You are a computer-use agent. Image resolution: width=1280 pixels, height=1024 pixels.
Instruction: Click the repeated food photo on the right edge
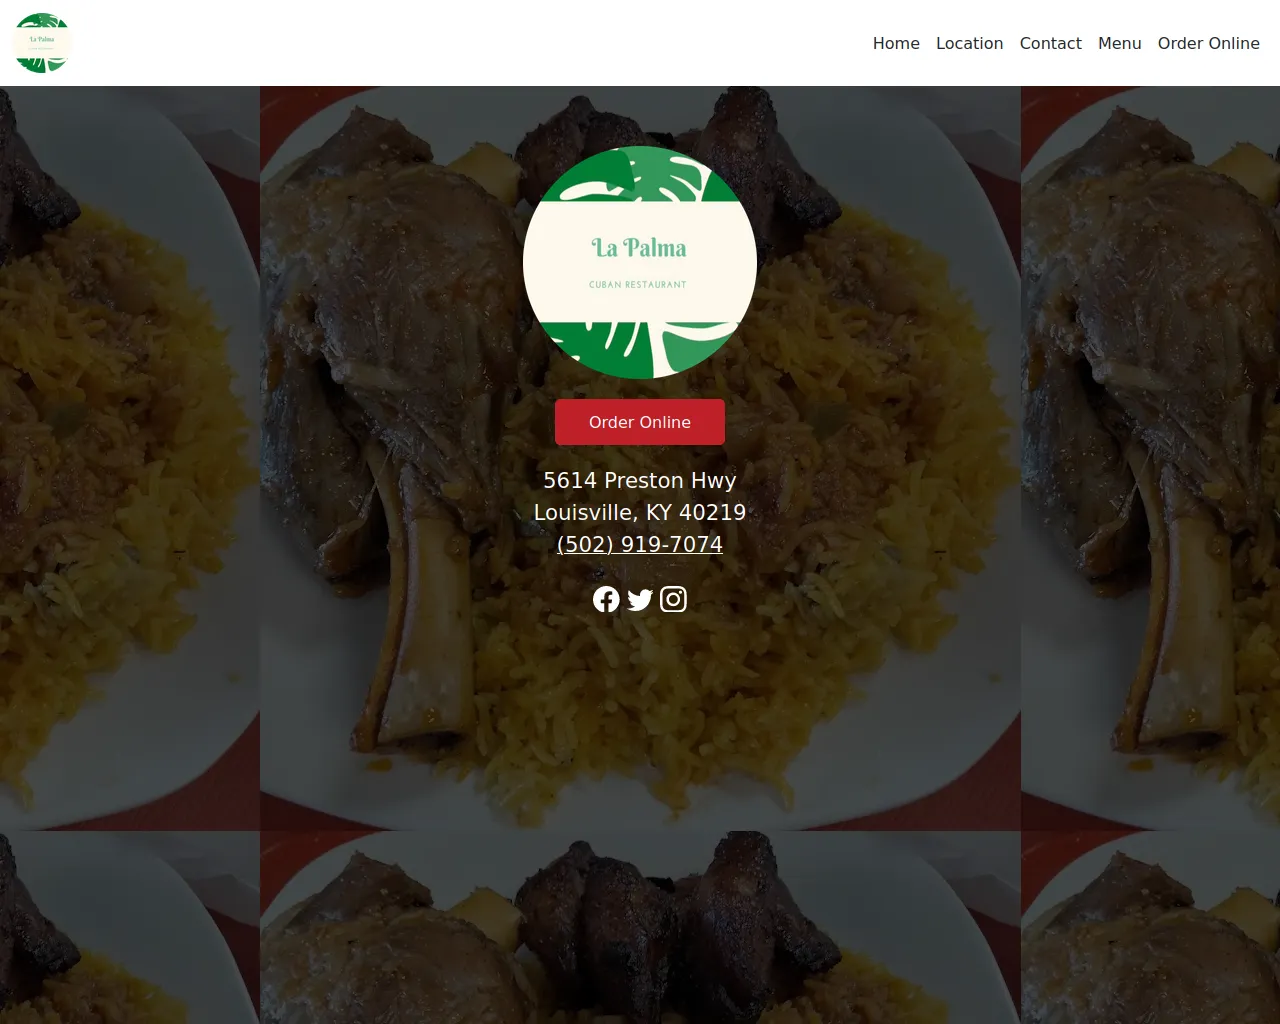point(1150,458)
